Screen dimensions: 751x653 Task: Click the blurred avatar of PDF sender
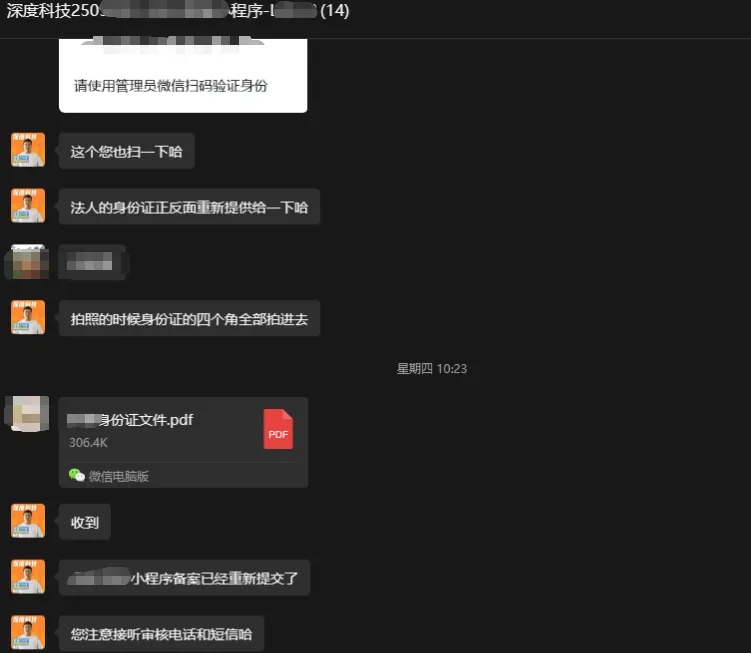coord(28,413)
